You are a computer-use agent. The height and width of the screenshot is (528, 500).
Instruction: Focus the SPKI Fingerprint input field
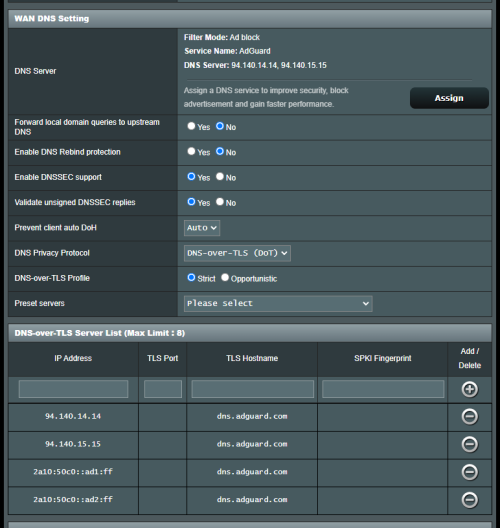[x=383, y=389]
